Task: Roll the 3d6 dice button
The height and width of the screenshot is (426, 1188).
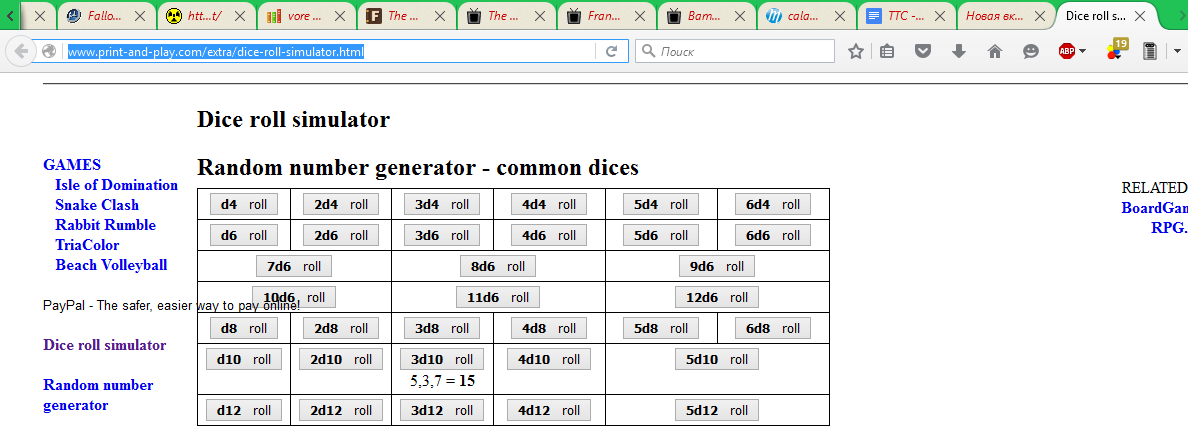Action: click(442, 236)
